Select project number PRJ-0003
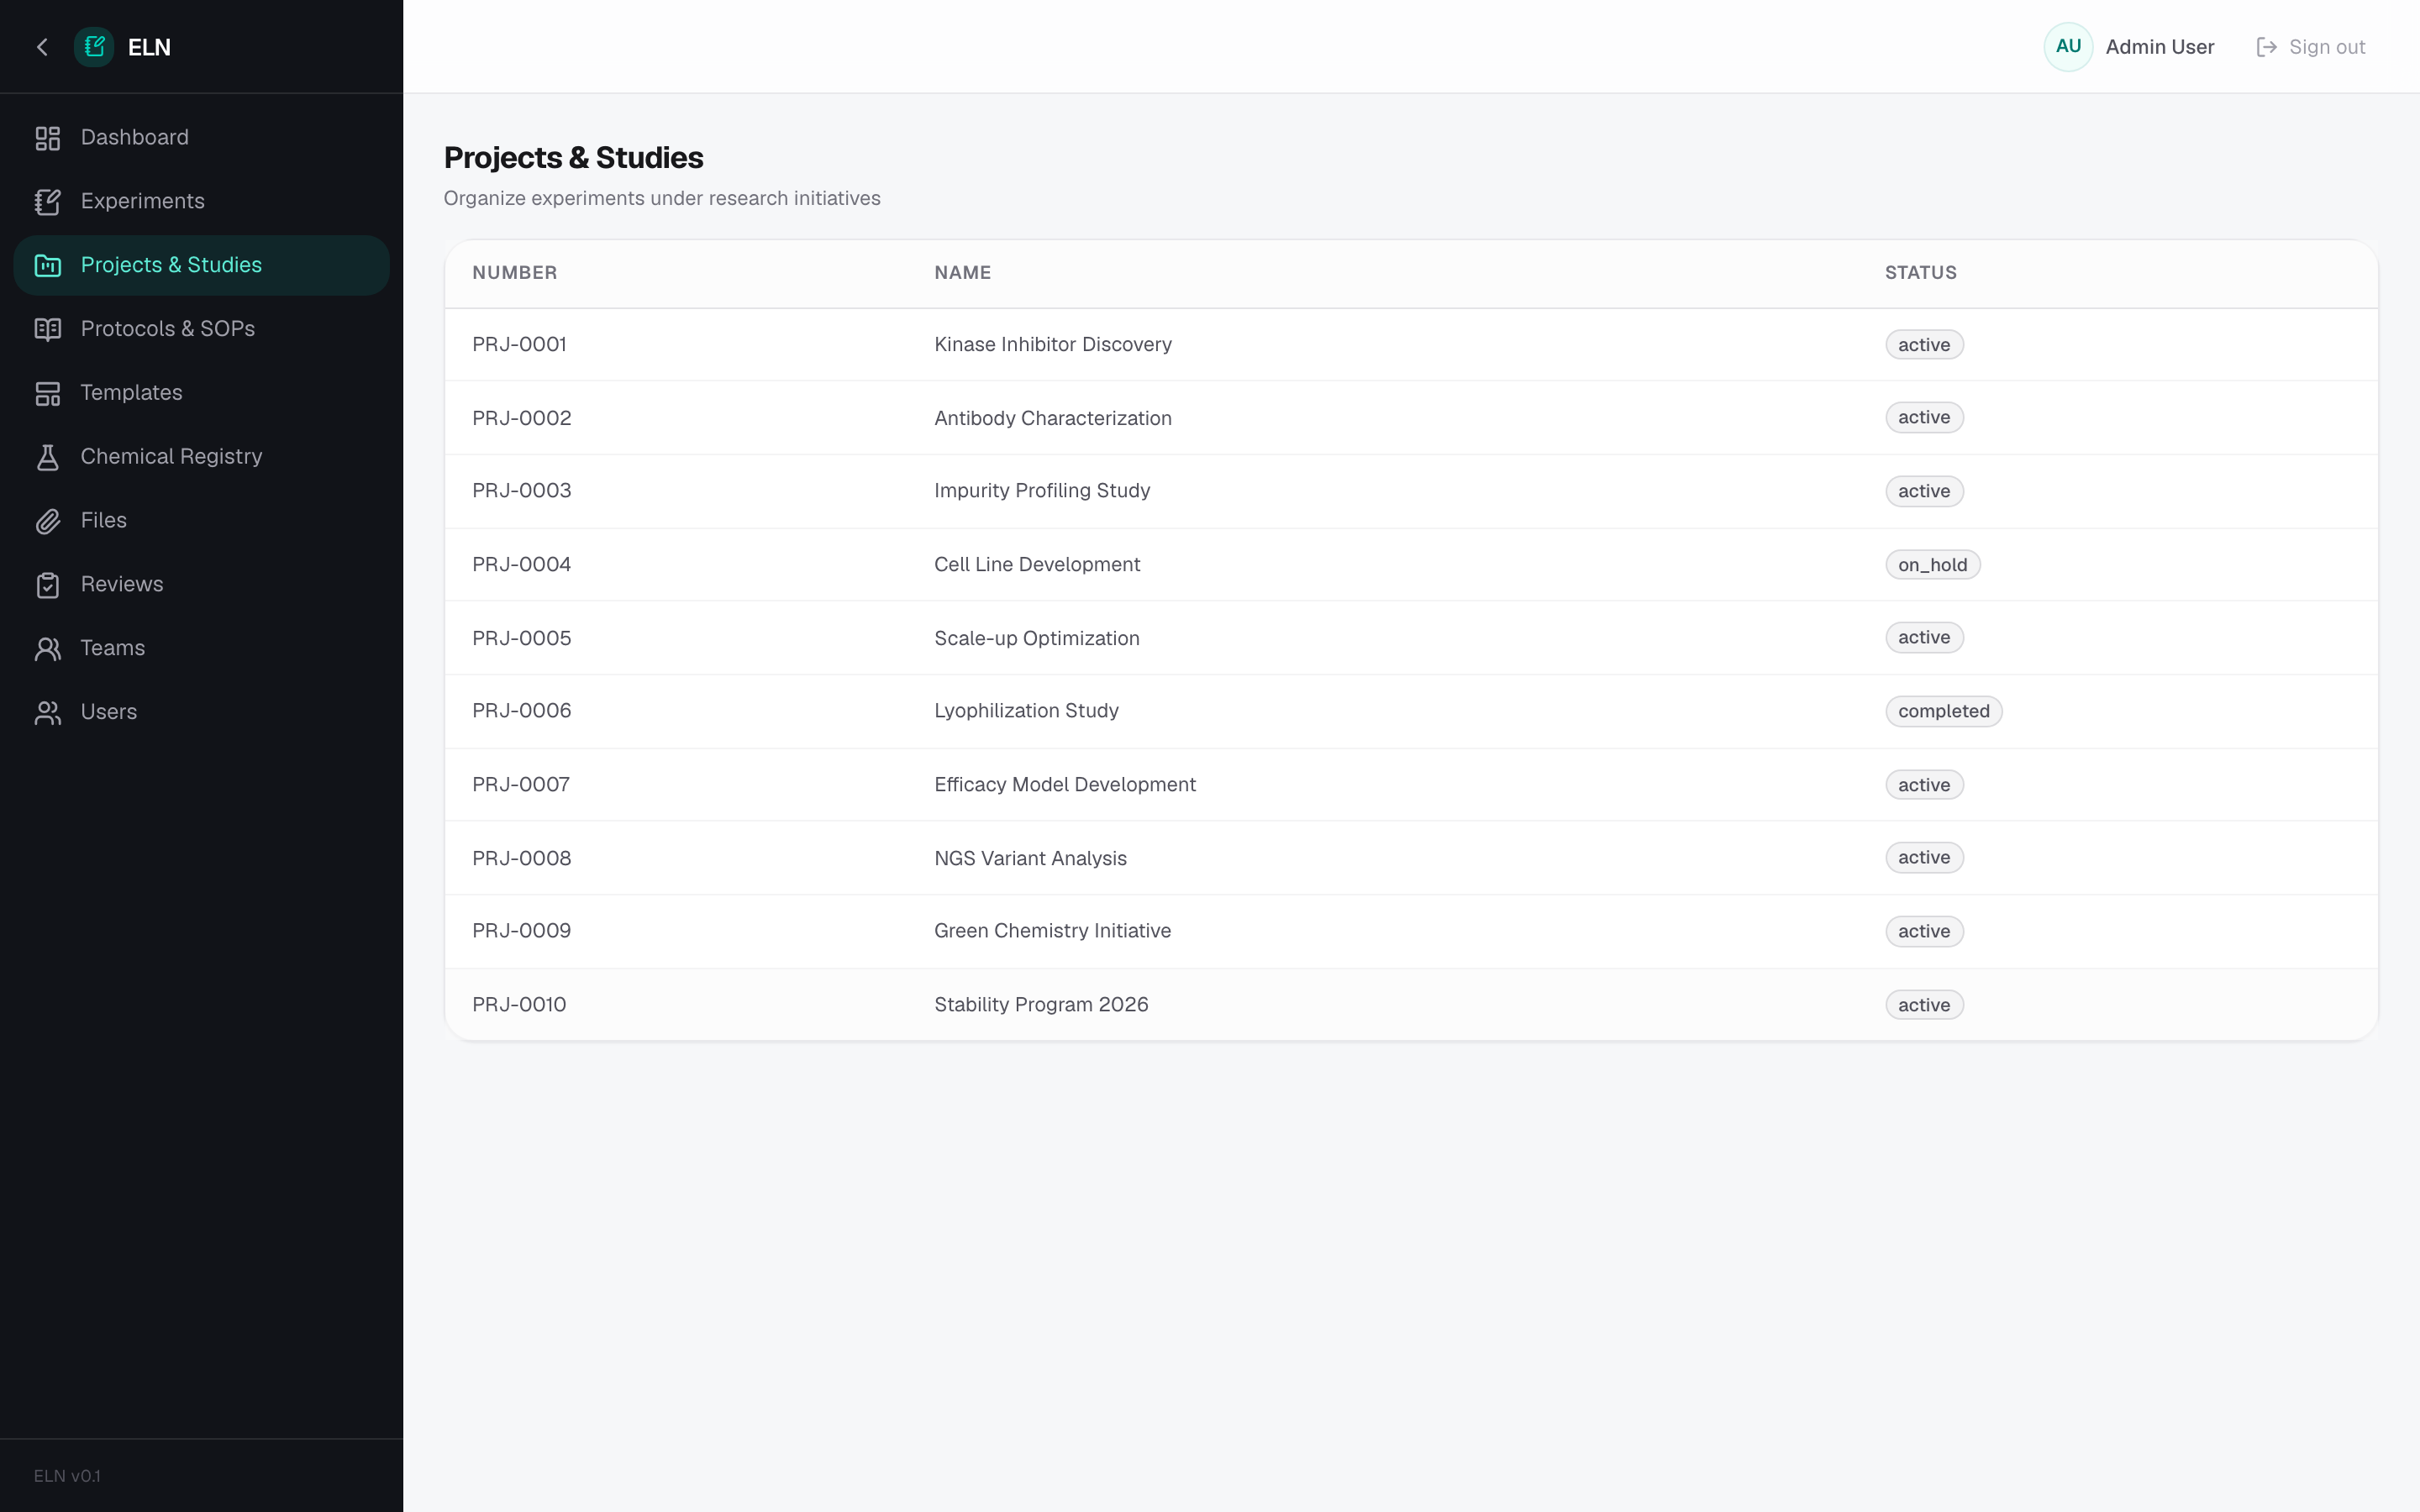This screenshot has height=1512, width=2420. click(521, 491)
